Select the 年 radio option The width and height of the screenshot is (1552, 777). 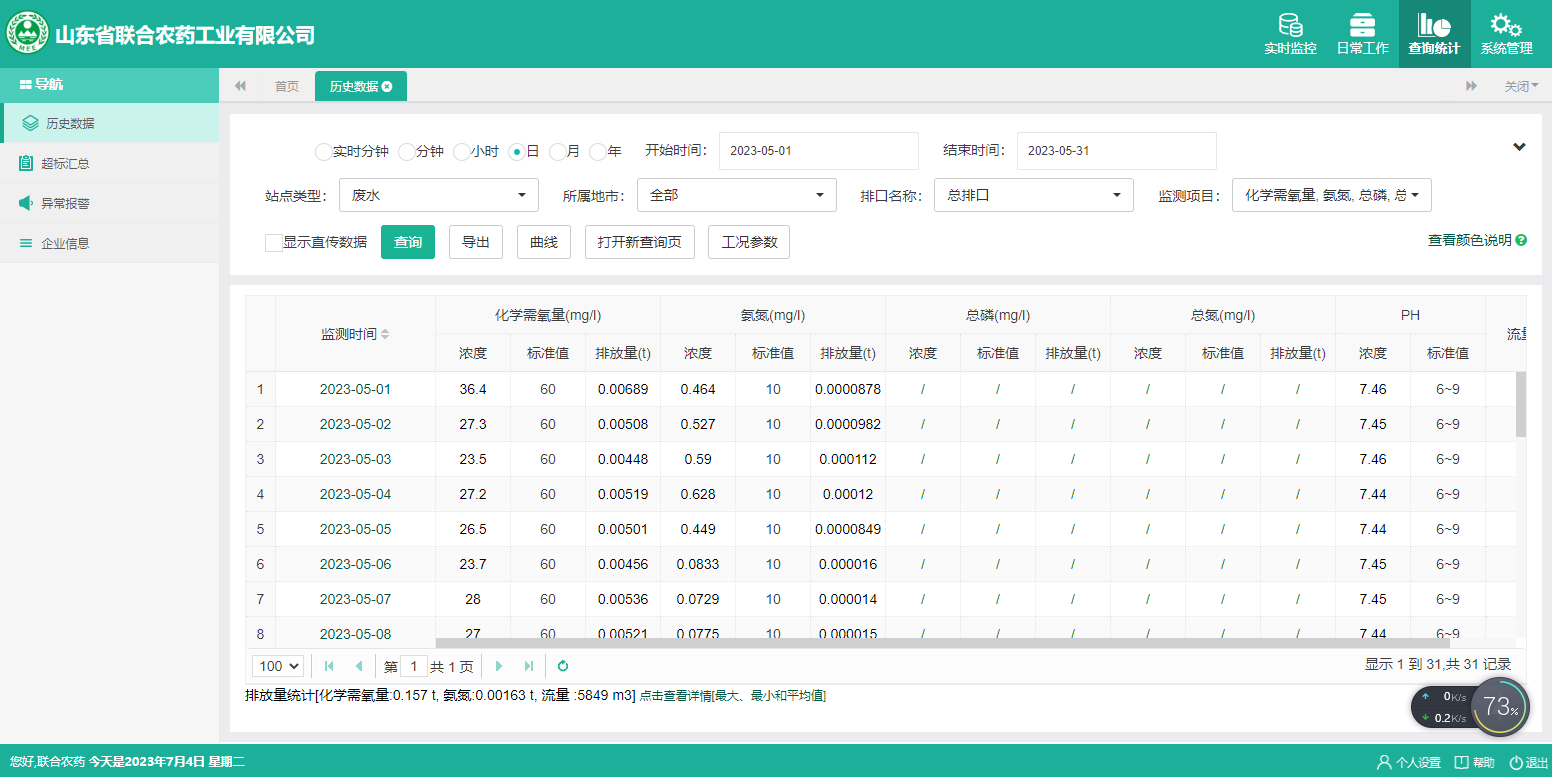pyautogui.click(x=597, y=152)
